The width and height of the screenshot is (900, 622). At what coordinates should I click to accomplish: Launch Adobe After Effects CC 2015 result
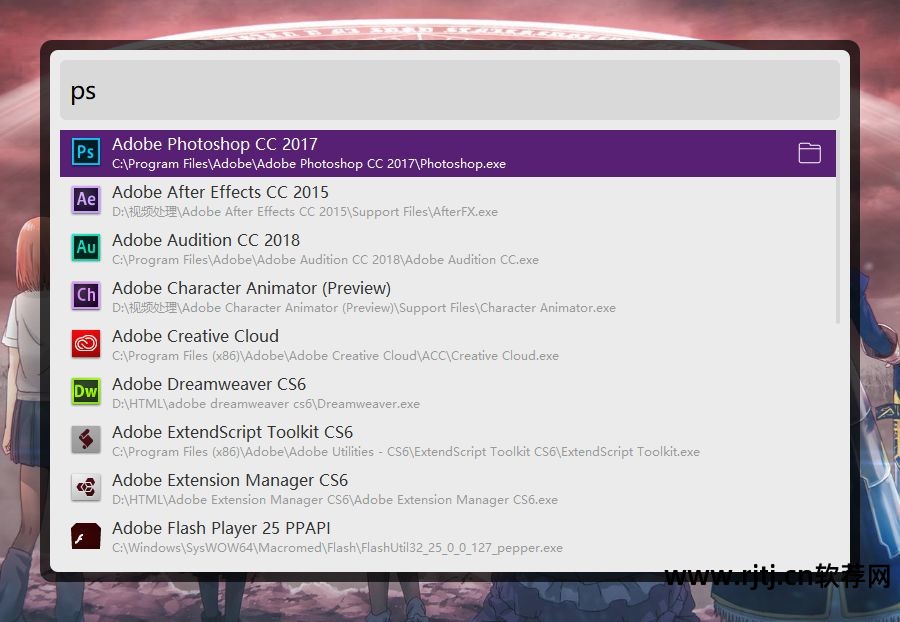coord(220,192)
